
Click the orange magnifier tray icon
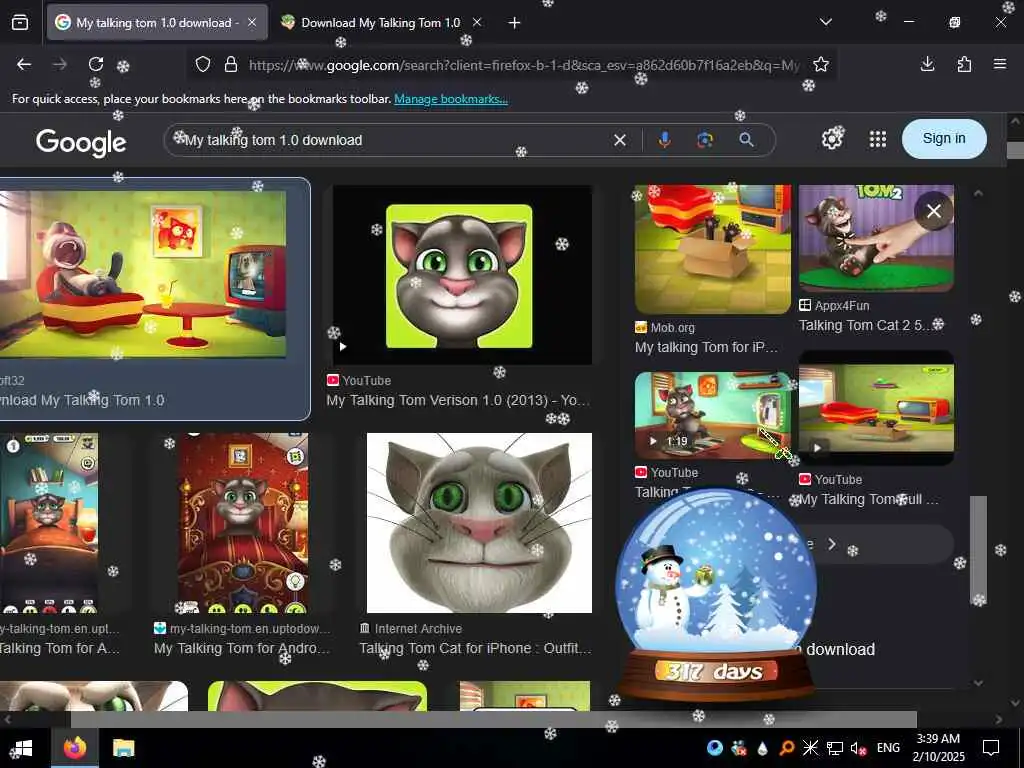pyautogui.click(x=787, y=748)
